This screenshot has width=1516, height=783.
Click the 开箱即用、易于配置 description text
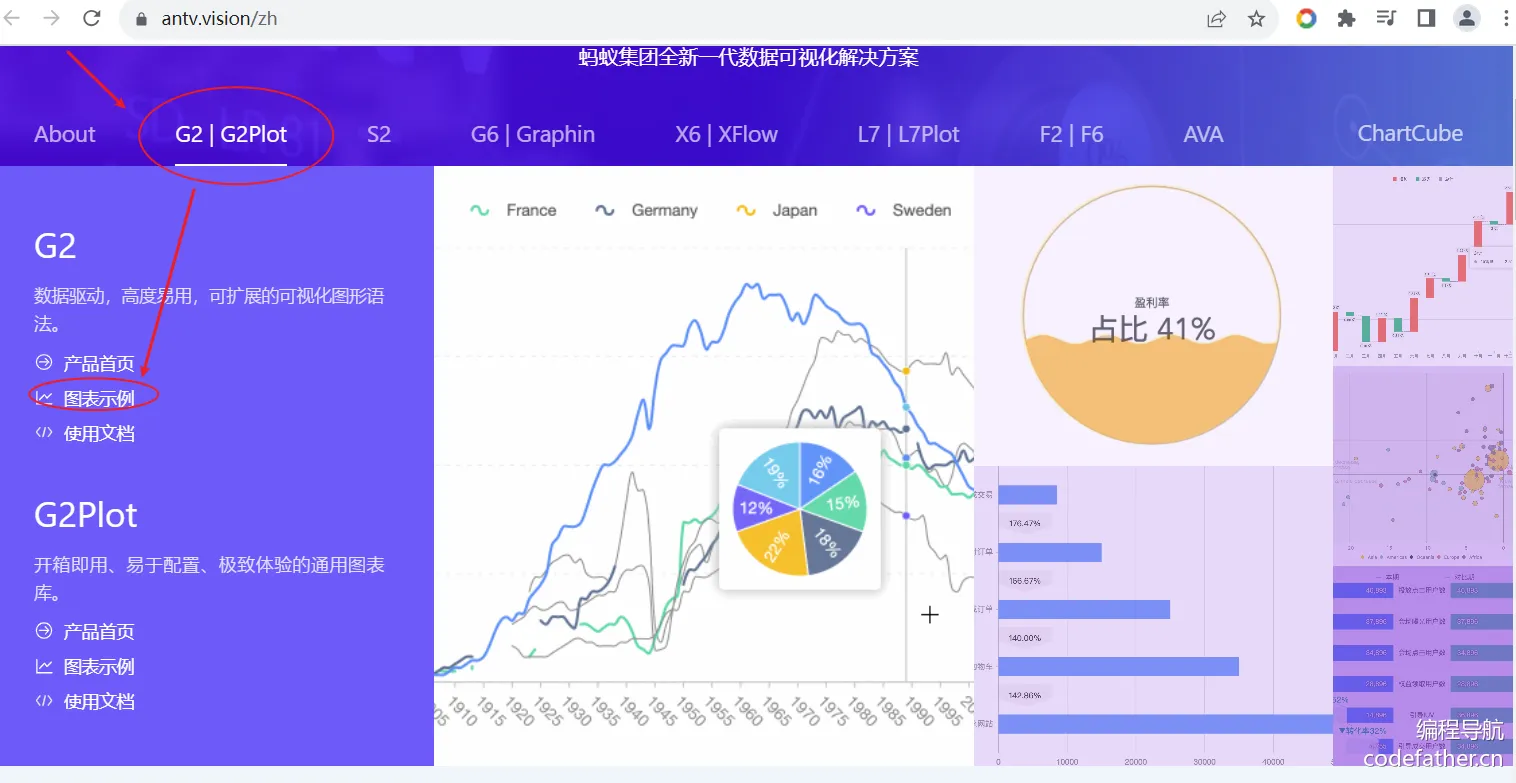pos(209,579)
